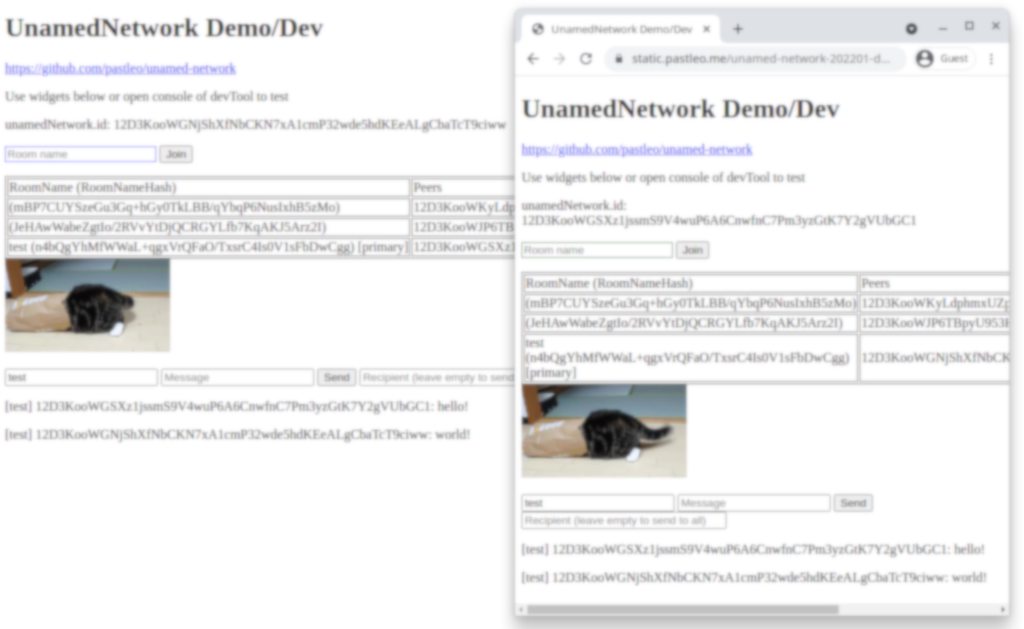Click 'hello!' message line in Chrome window
Screen dimensions: 1024x629
(x=753, y=549)
